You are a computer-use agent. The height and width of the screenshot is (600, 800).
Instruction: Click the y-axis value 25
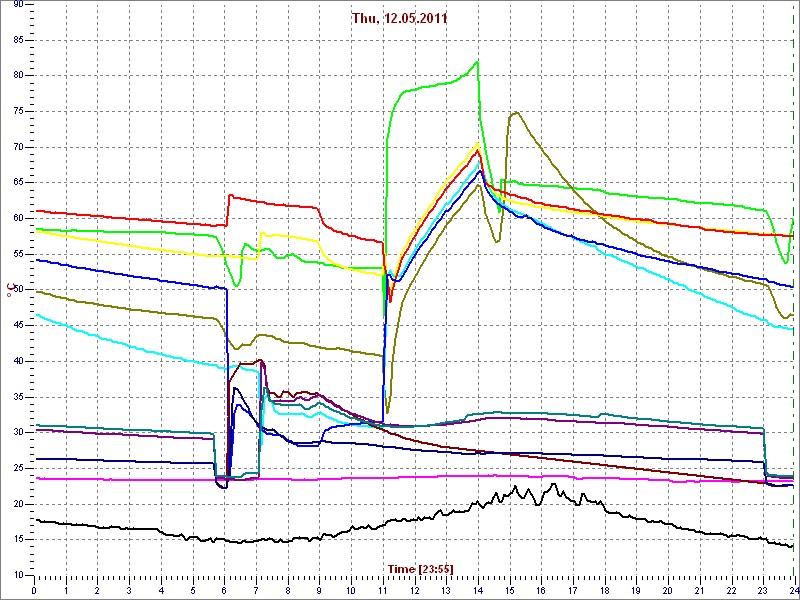click(17, 468)
